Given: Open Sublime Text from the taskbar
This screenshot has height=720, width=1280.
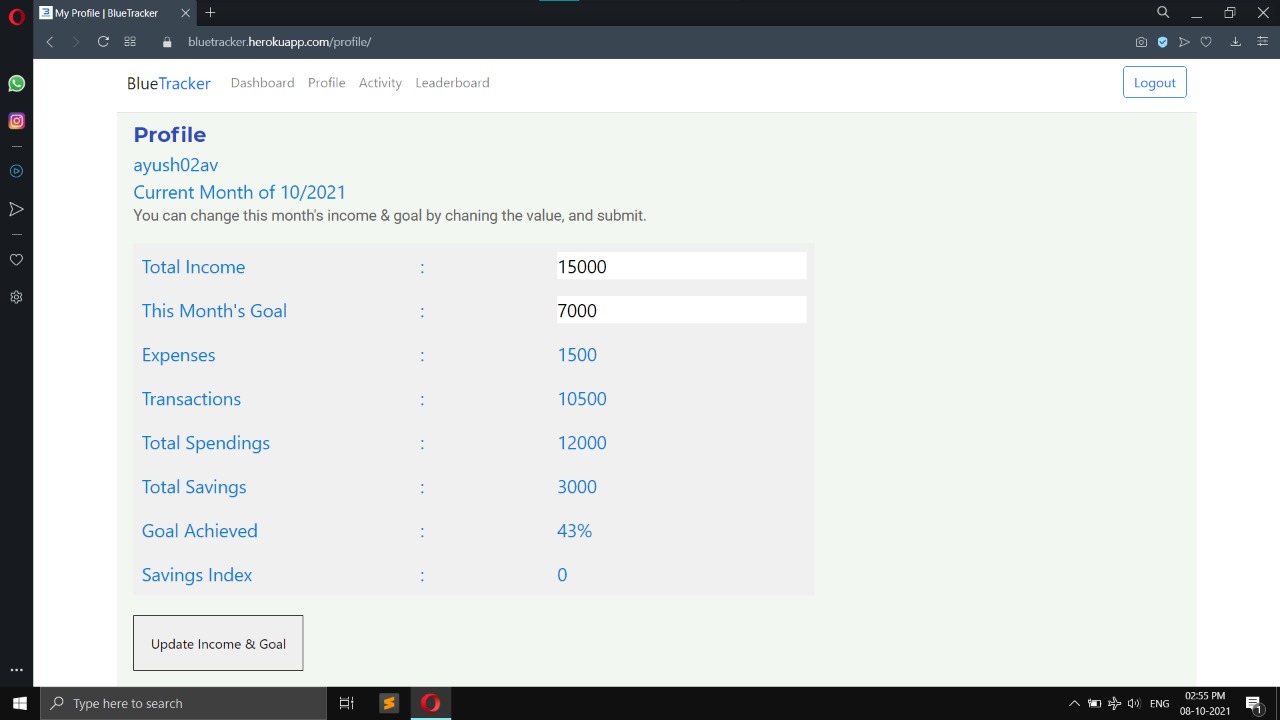Looking at the screenshot, I should coord(389,703).
